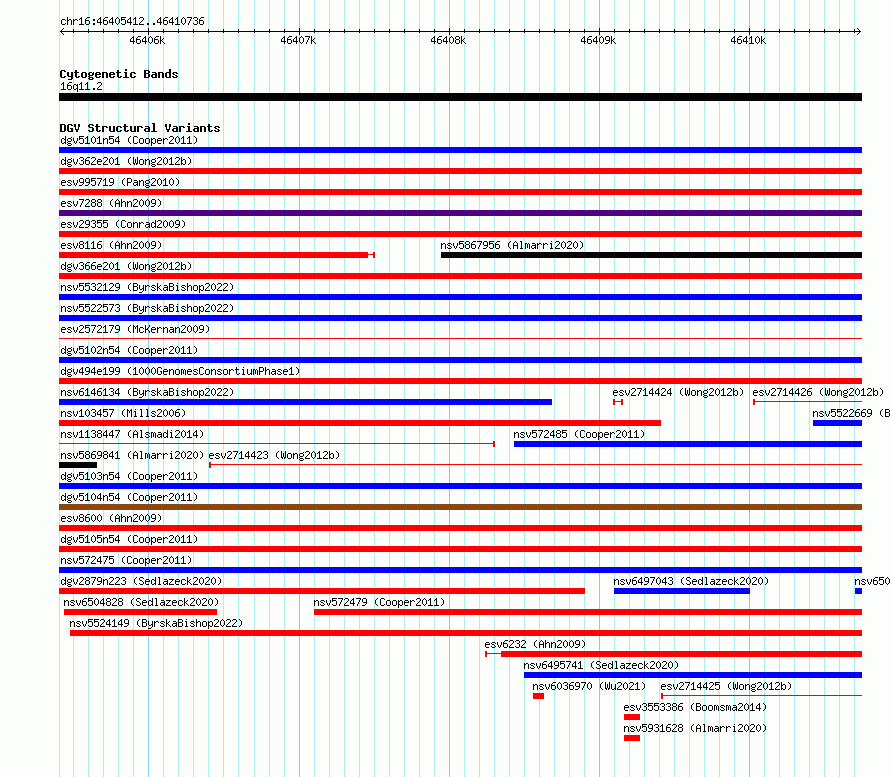This screenshot has height=777, width=890.
Task: Select nsv6146134 (ByrskaBishop2022) label
Action: [147, 392]
